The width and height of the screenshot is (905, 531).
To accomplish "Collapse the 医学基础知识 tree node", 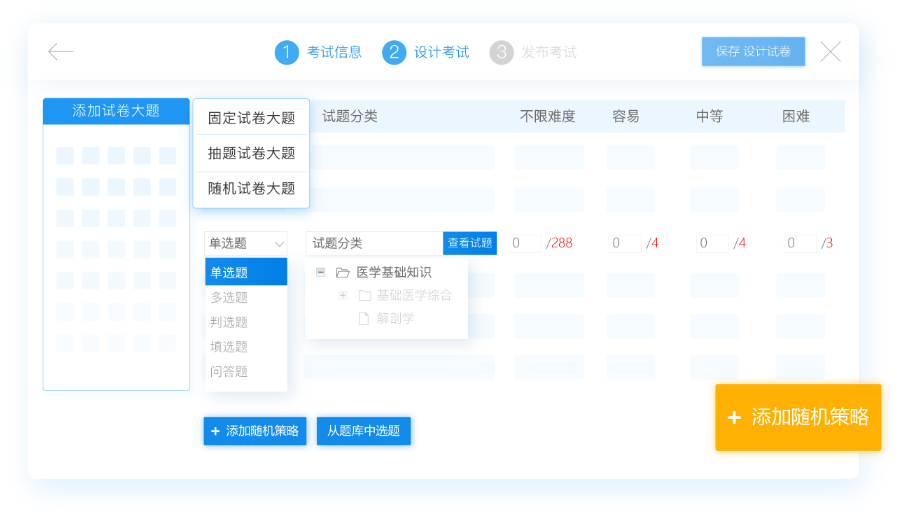I will pyautogui.click(x=320, y=272).
